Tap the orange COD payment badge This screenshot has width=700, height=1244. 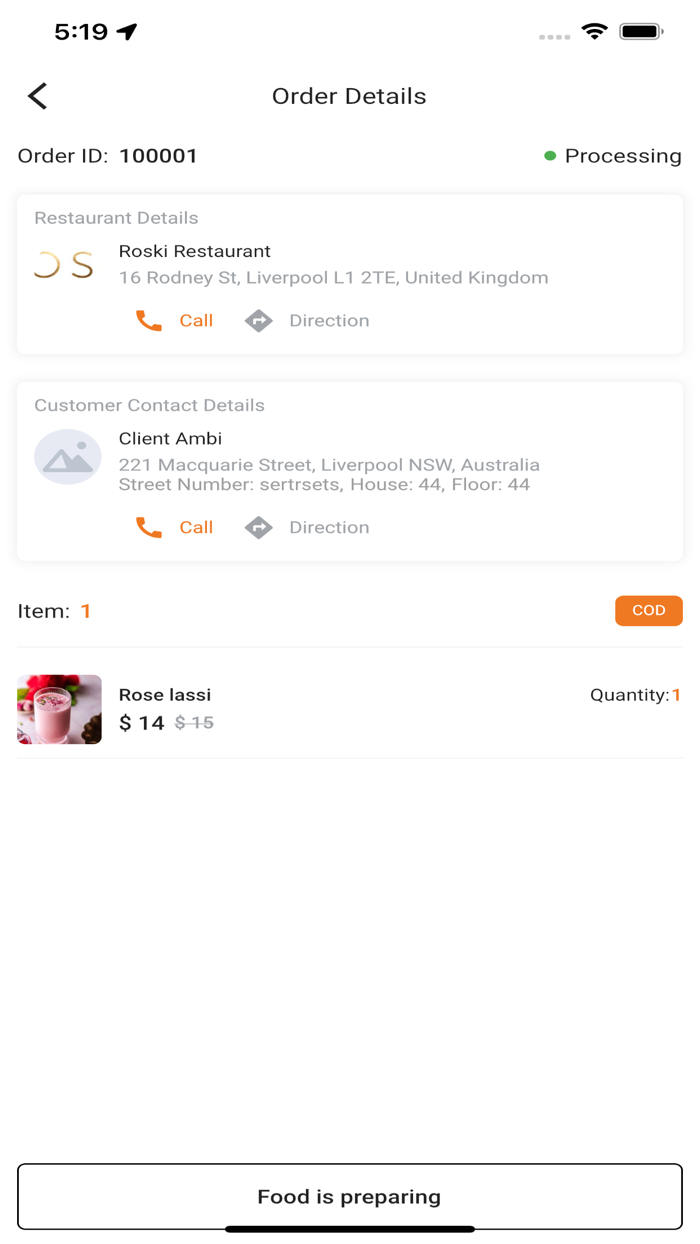click(648, 611)
